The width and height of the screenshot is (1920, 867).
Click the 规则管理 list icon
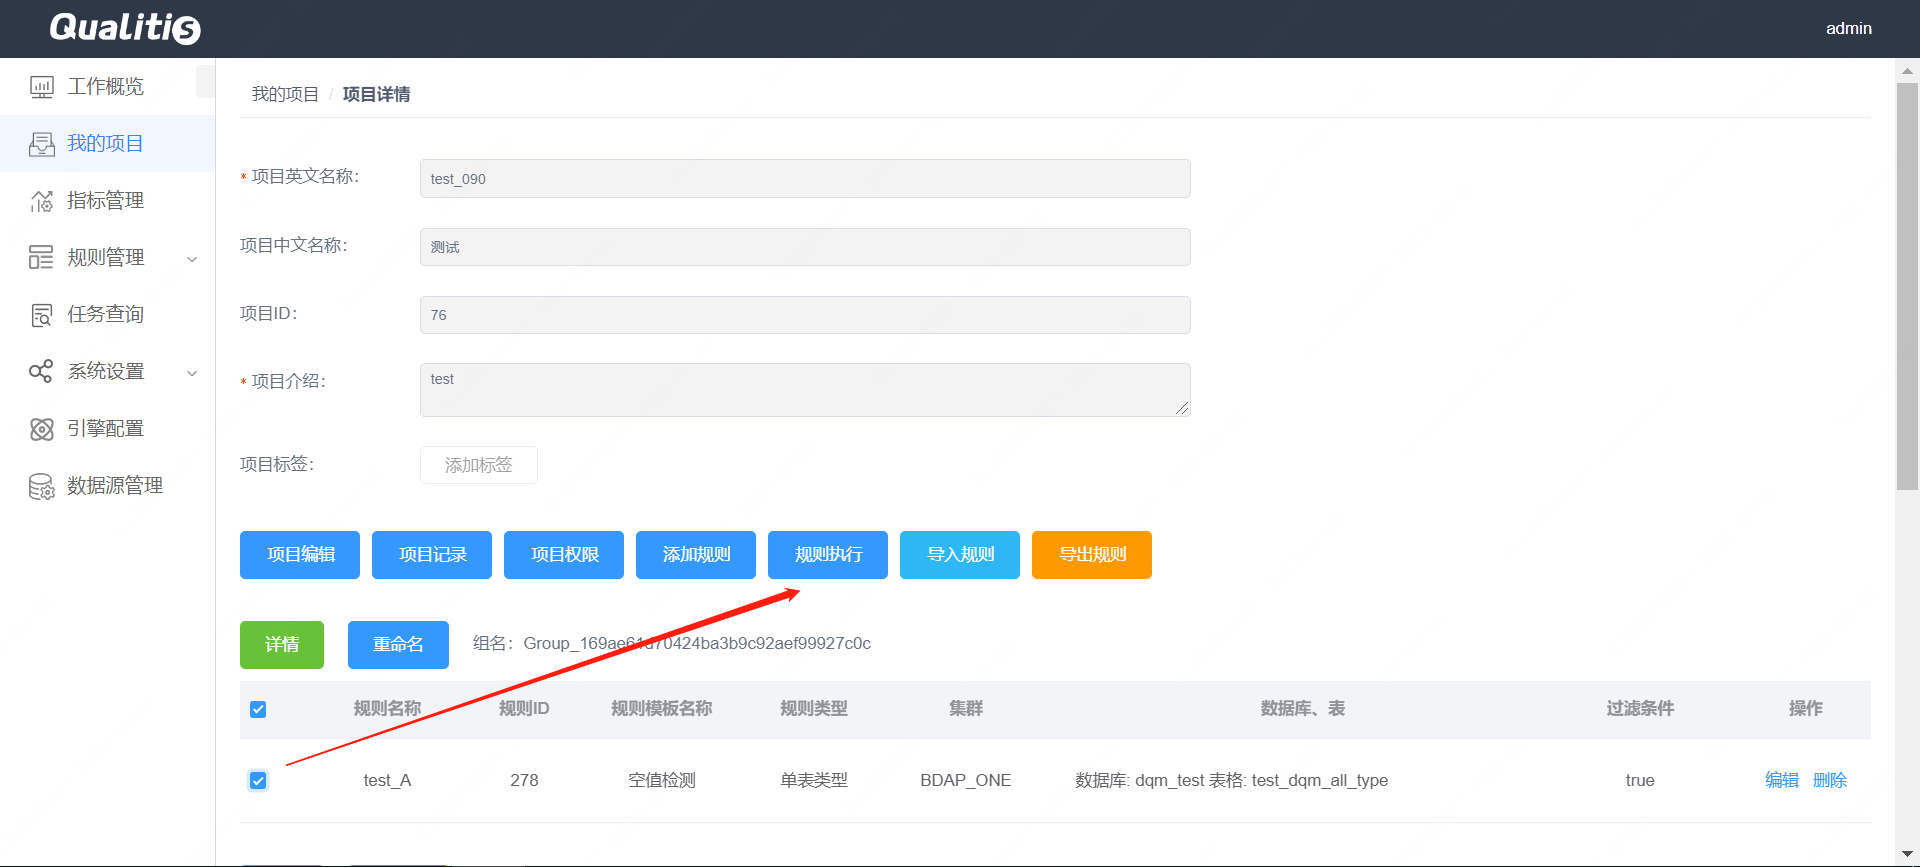coord(41,258)
